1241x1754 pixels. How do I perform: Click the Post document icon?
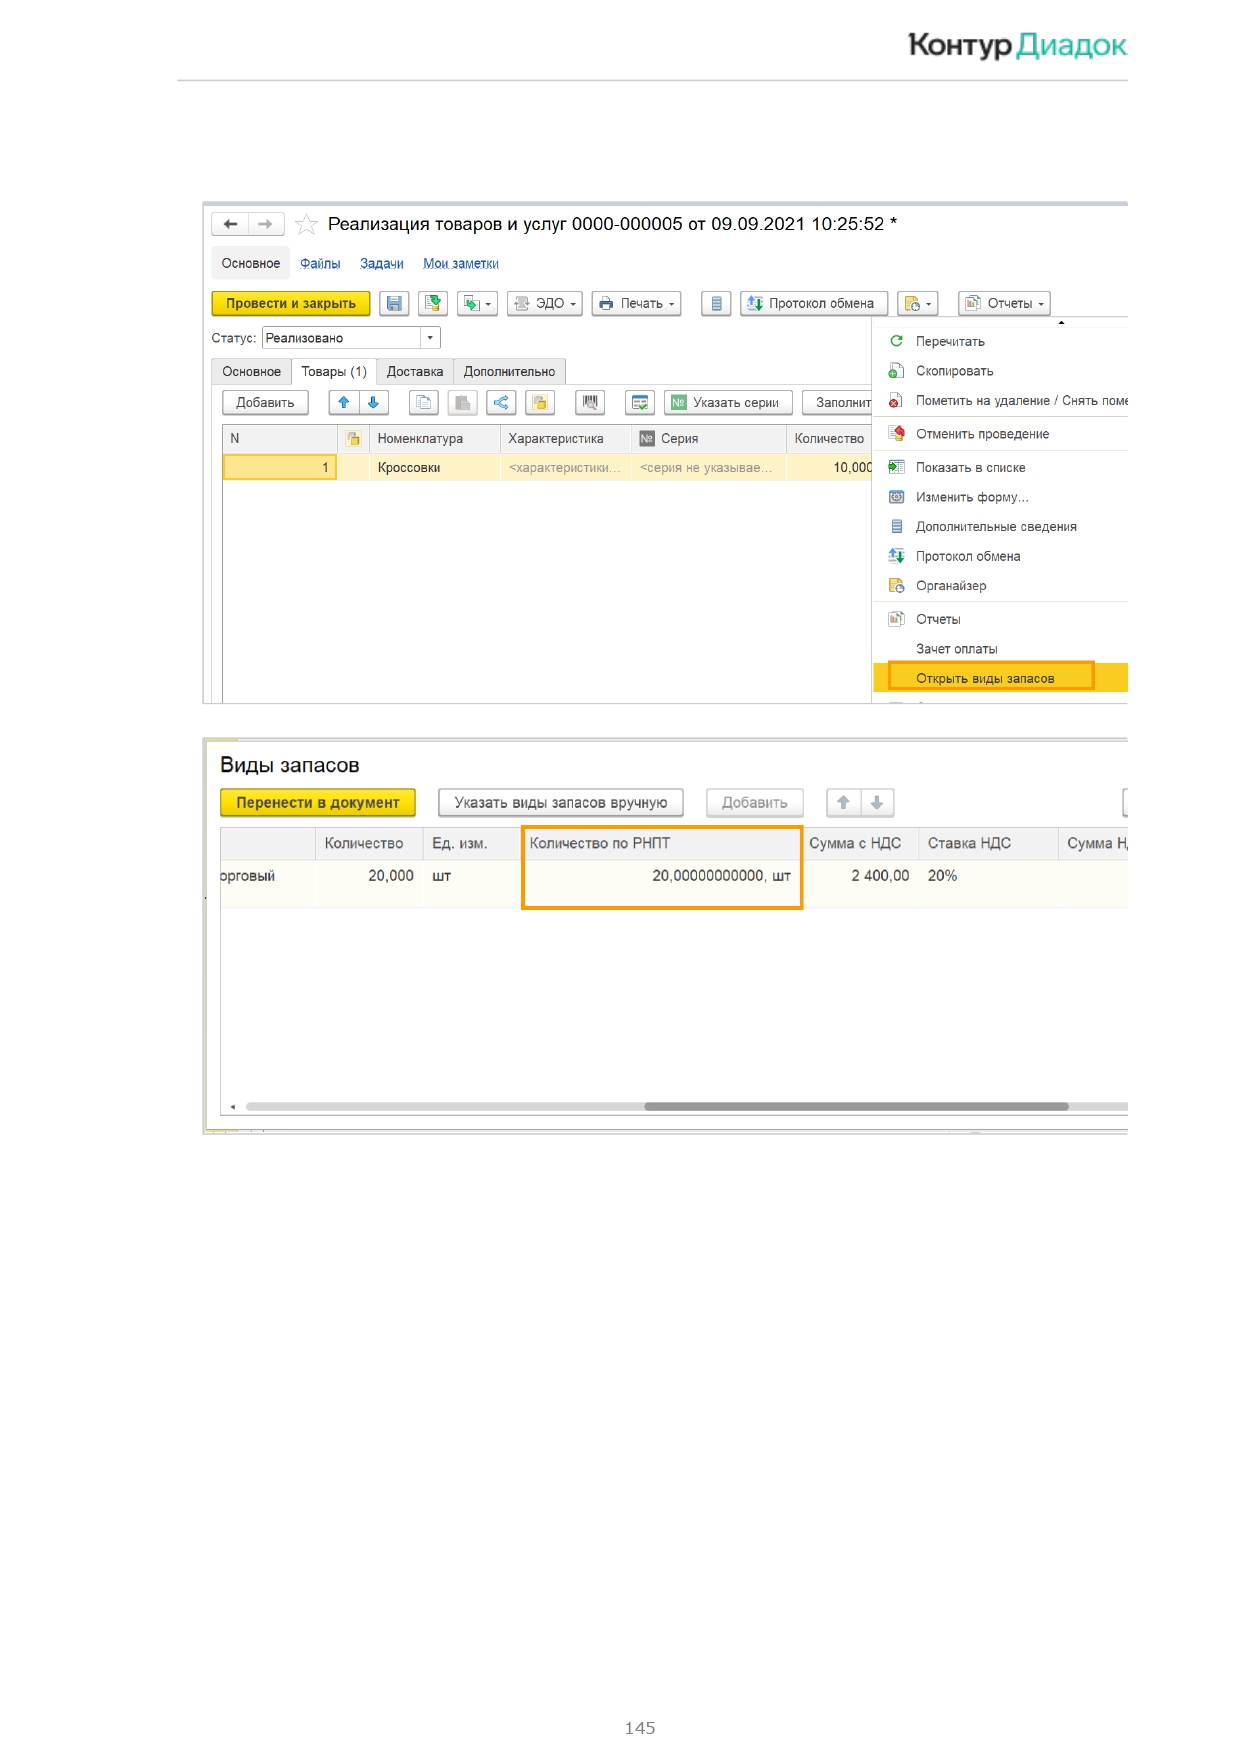[x=433, y=303]
